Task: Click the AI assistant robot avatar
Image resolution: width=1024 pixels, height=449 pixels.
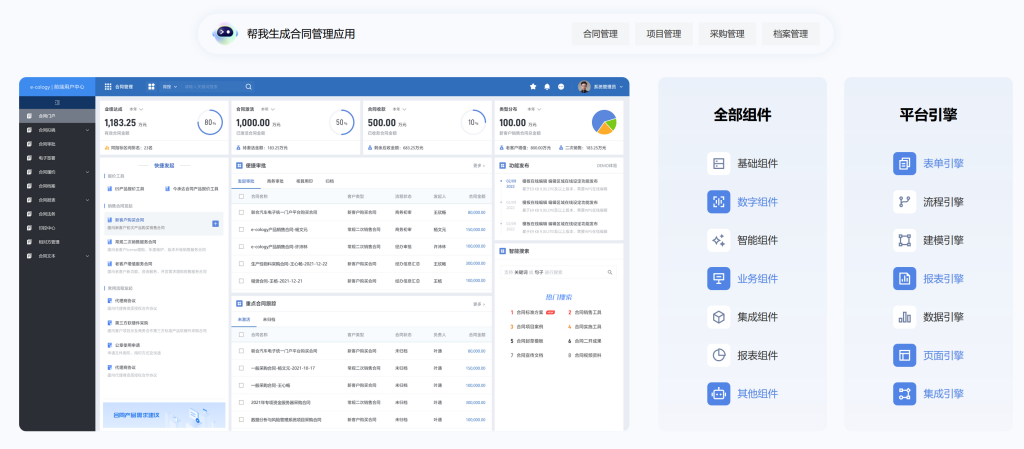Action: [x=225, y=34]
